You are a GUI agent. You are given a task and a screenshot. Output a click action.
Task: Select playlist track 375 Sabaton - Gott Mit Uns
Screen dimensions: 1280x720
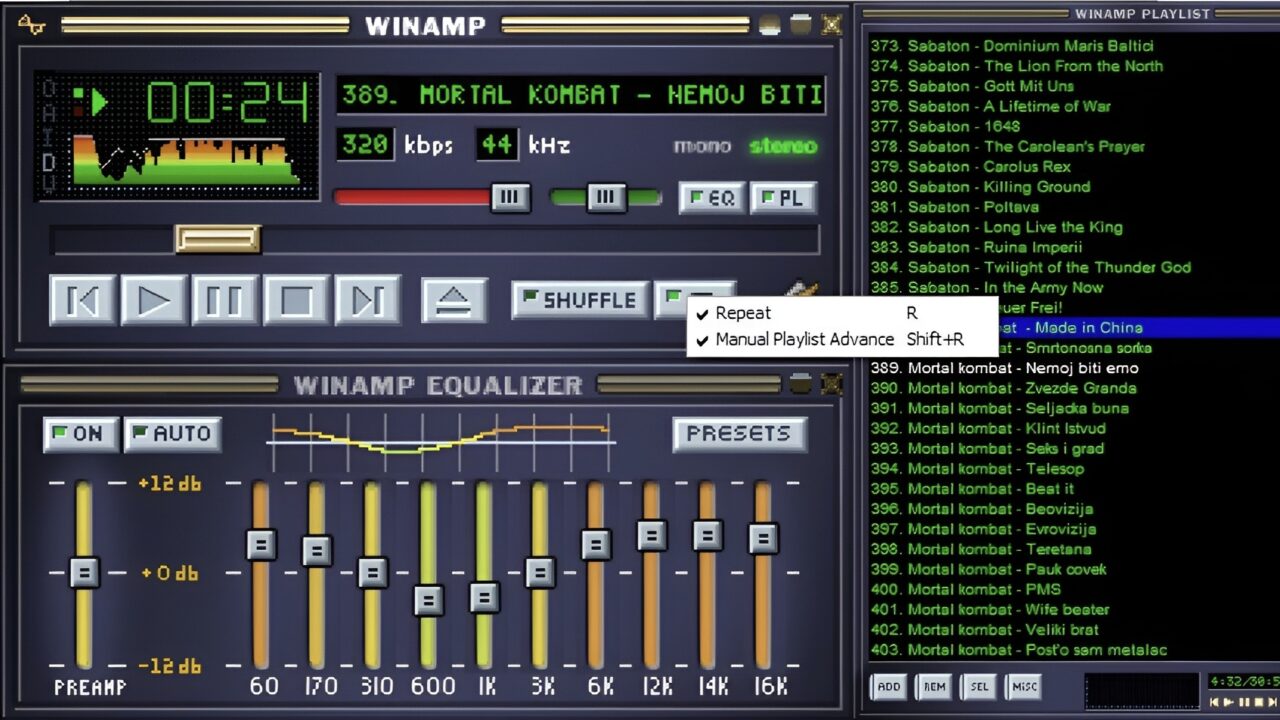click(x=972, y=85)
